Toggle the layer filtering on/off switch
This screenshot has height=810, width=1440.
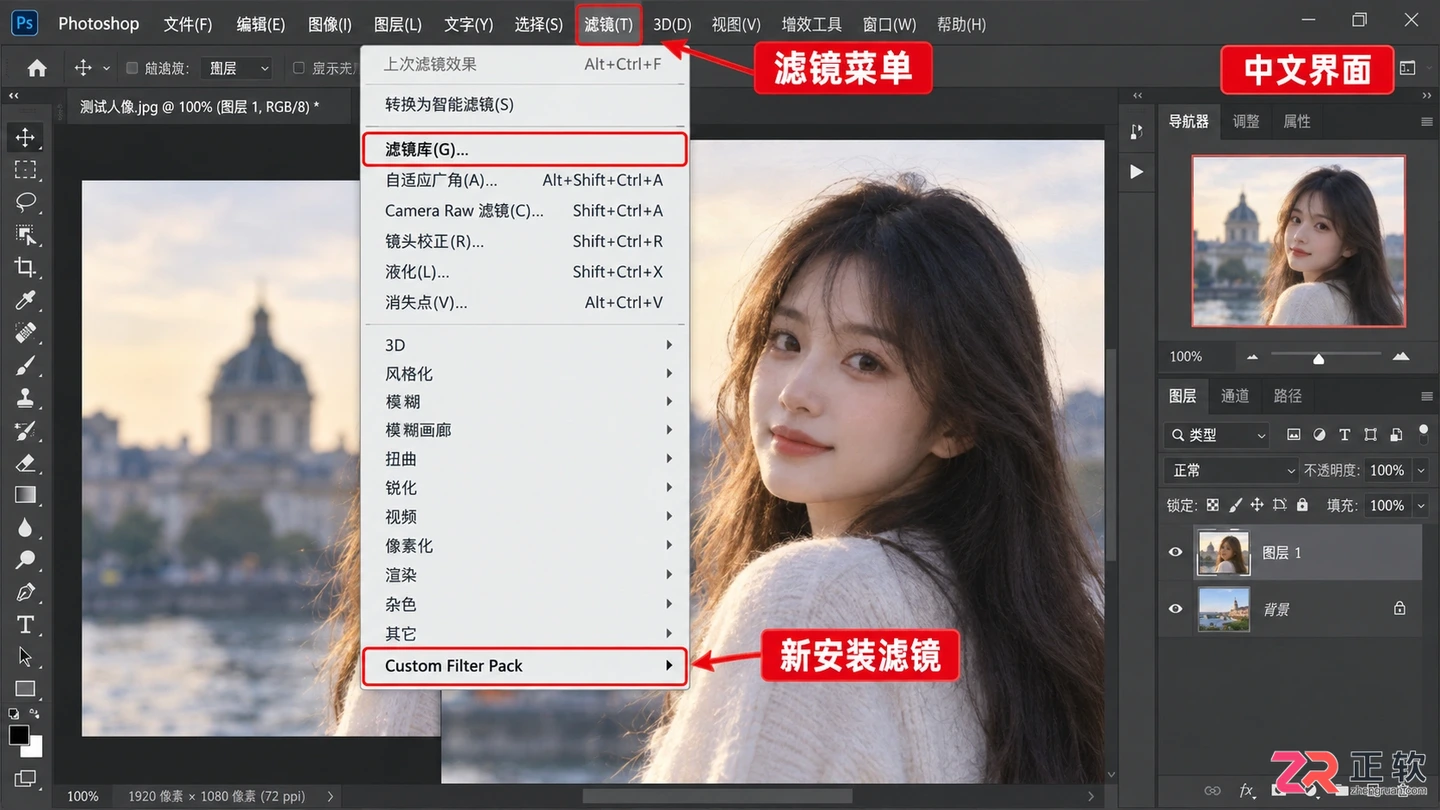(x=1424, y=434)
